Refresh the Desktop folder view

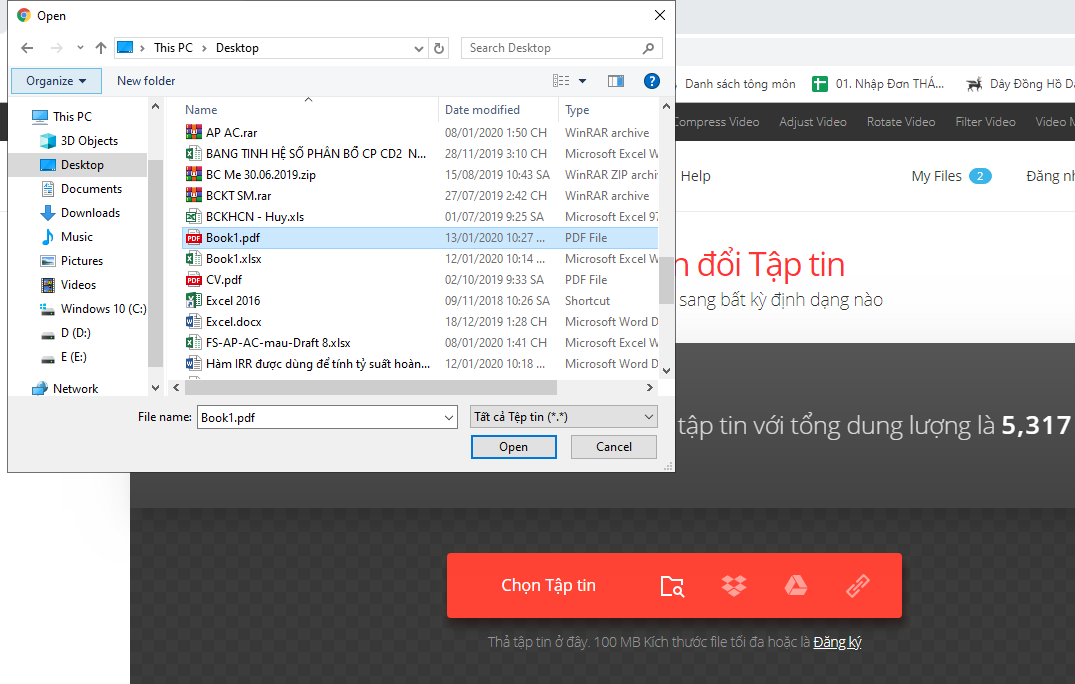coord(439,47)
